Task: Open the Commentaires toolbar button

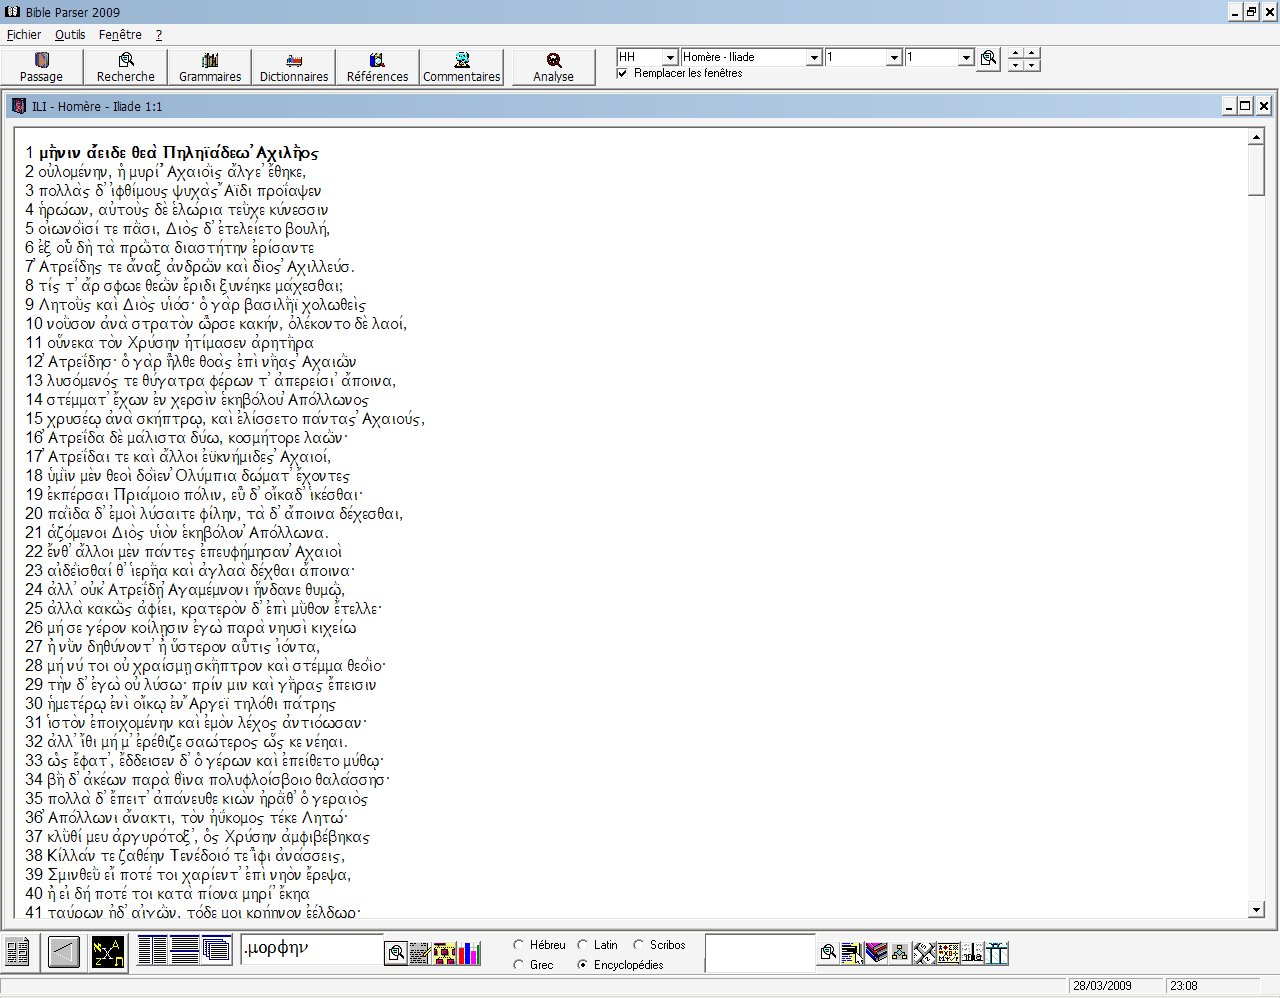Action: [462, 67]
